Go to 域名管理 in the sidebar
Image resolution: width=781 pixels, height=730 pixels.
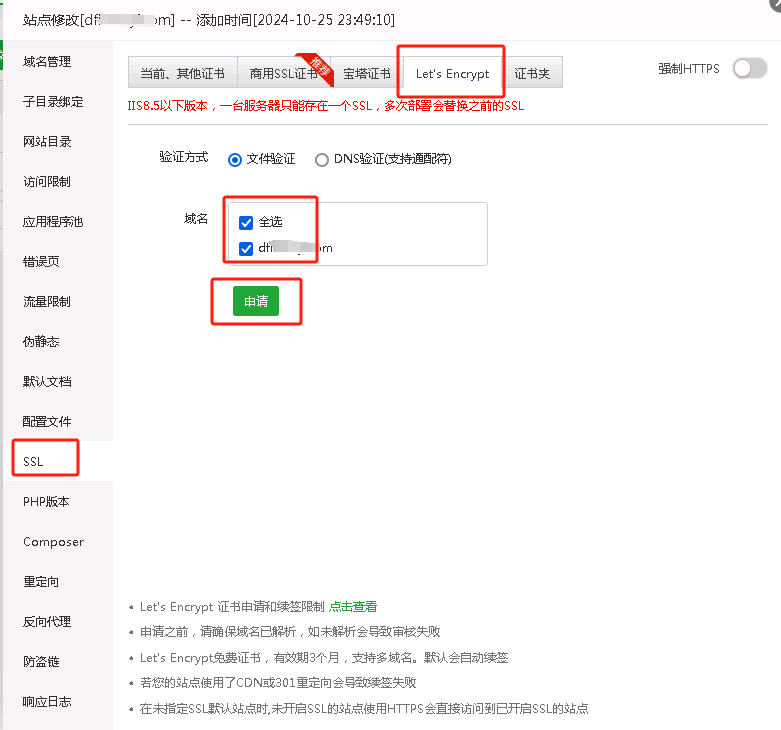[47, 62]
